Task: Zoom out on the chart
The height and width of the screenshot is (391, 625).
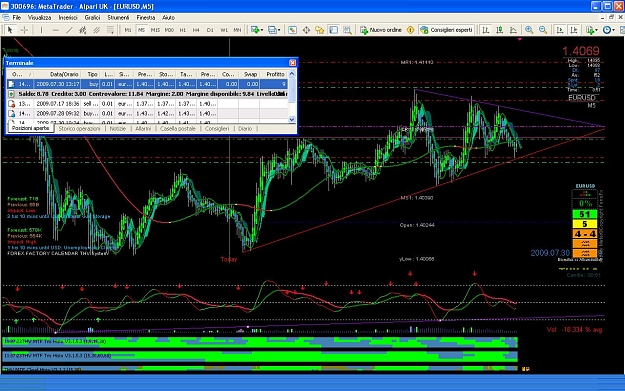Action: (543, 30)
